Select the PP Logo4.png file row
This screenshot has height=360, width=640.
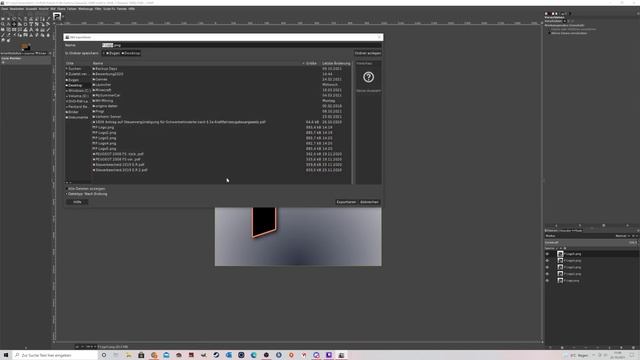click(221, 143)
